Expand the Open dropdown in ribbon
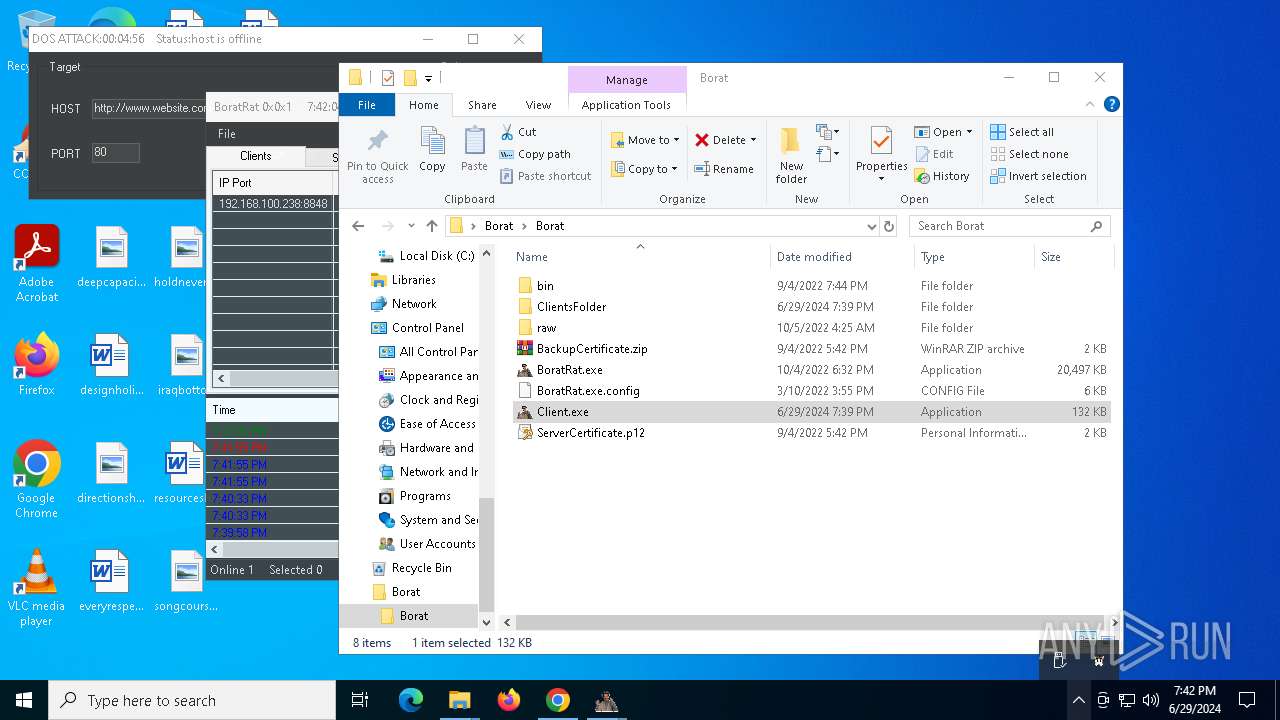This screenshot has width=1280, height=720. tap(969, 132)
